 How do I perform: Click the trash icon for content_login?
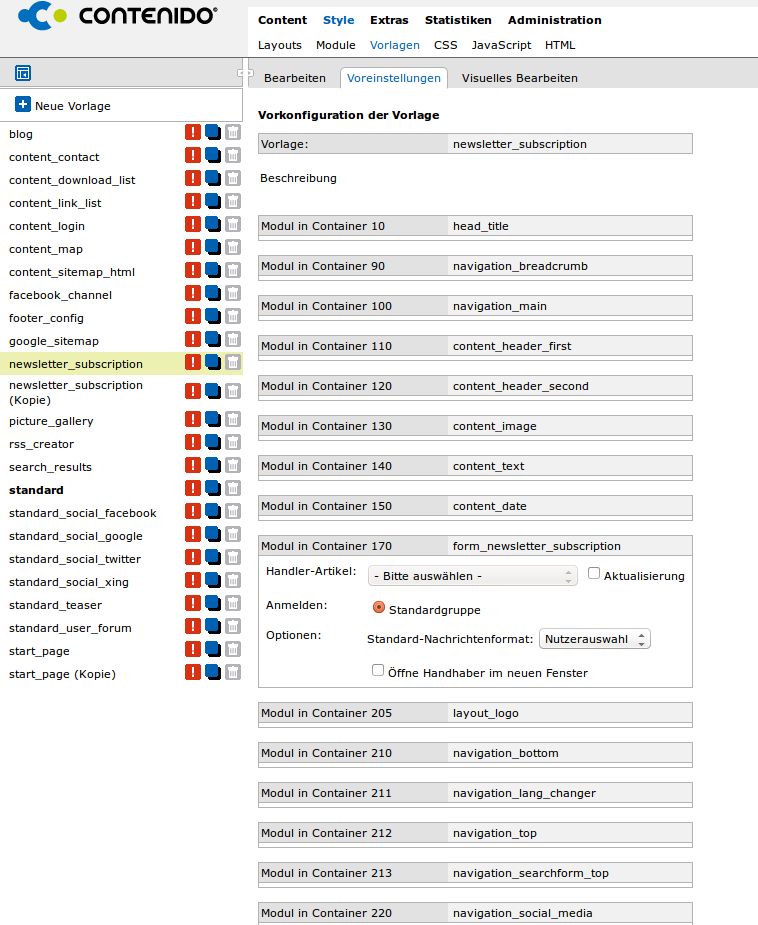(233, 225)
